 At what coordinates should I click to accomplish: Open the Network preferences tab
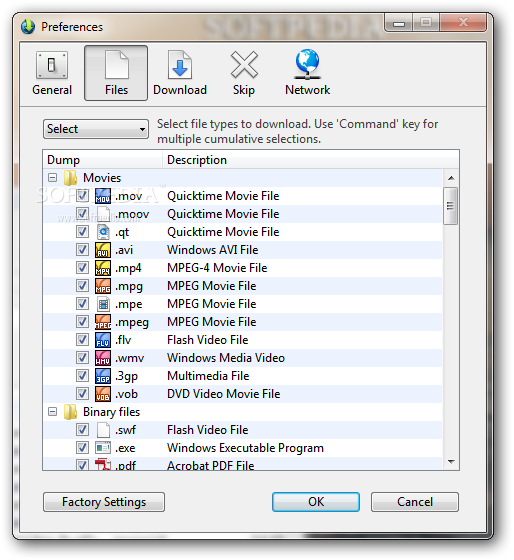pos(308,74)
